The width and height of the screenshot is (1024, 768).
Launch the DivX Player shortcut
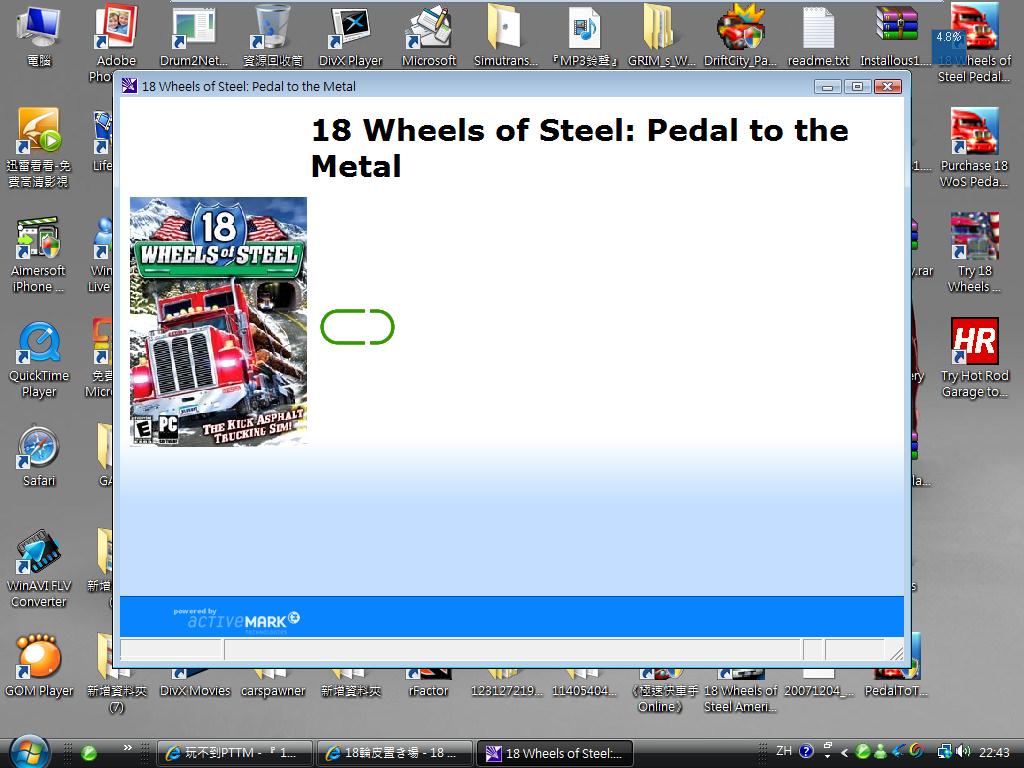pos(350,30)
